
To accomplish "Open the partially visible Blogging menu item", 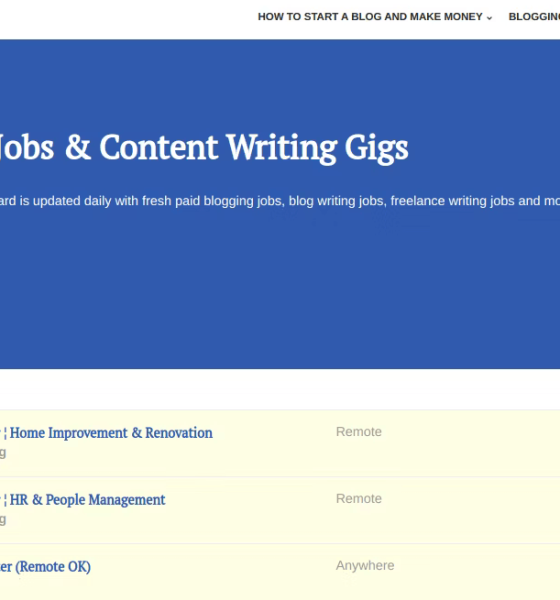I will 534,17.
